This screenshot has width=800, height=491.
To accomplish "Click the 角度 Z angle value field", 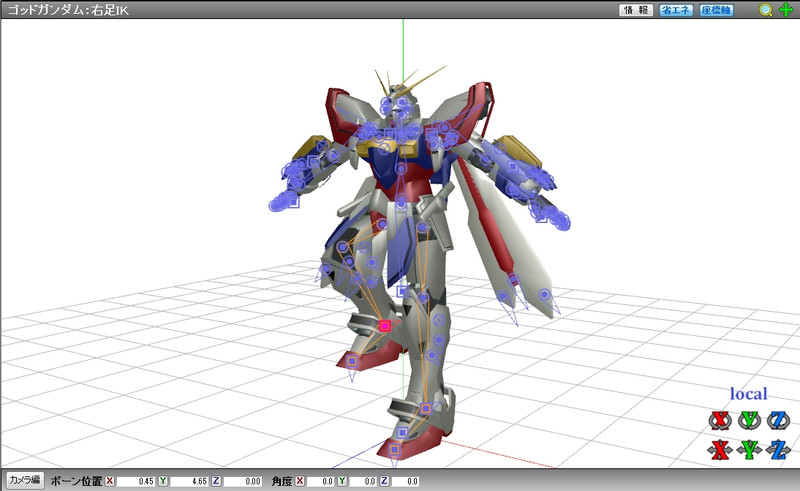I will click(405, 481).
